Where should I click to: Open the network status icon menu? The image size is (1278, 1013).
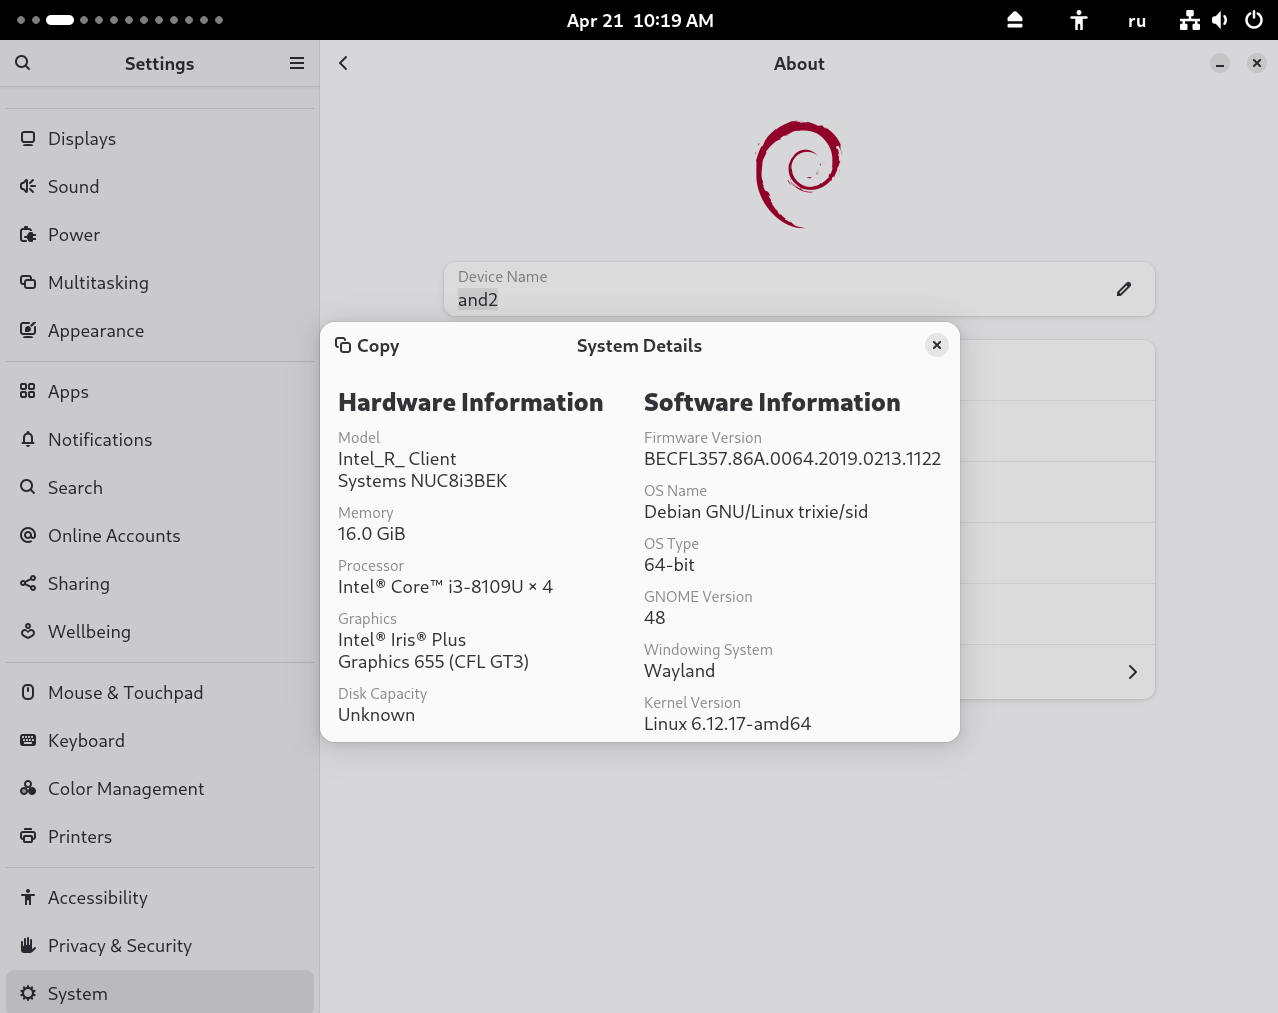click(1189, 20)
